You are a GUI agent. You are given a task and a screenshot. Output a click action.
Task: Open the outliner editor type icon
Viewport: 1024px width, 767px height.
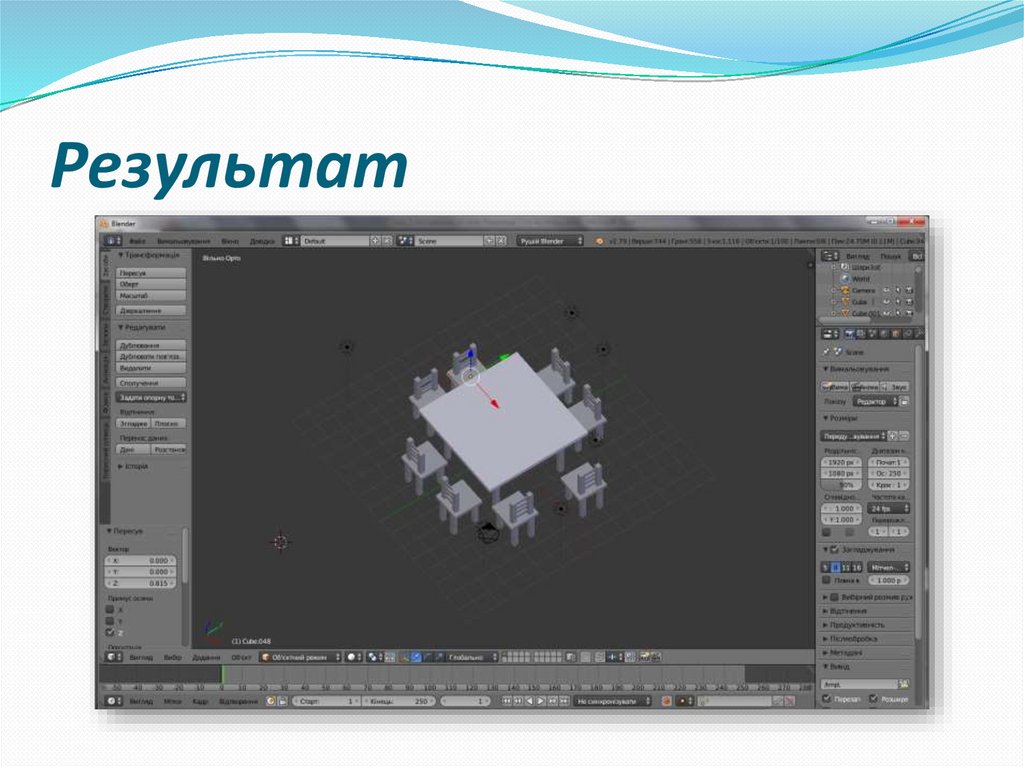(x=830, y=256)
